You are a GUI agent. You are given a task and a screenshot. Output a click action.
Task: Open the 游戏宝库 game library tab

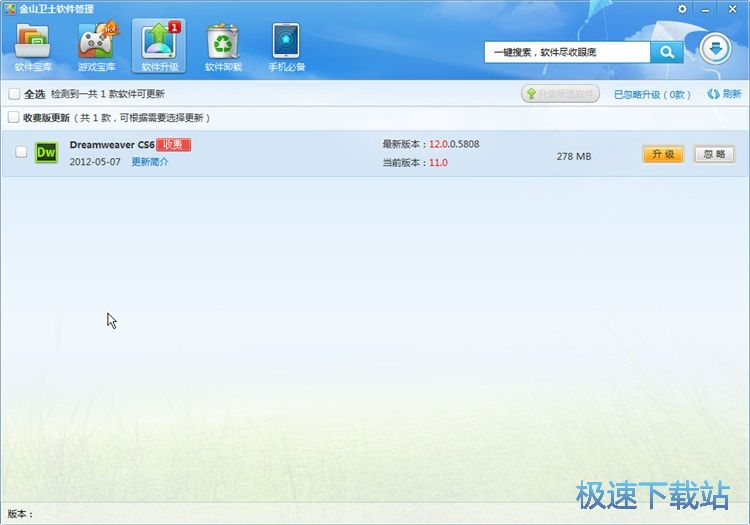pyautogui.click(x=97, y=47)
